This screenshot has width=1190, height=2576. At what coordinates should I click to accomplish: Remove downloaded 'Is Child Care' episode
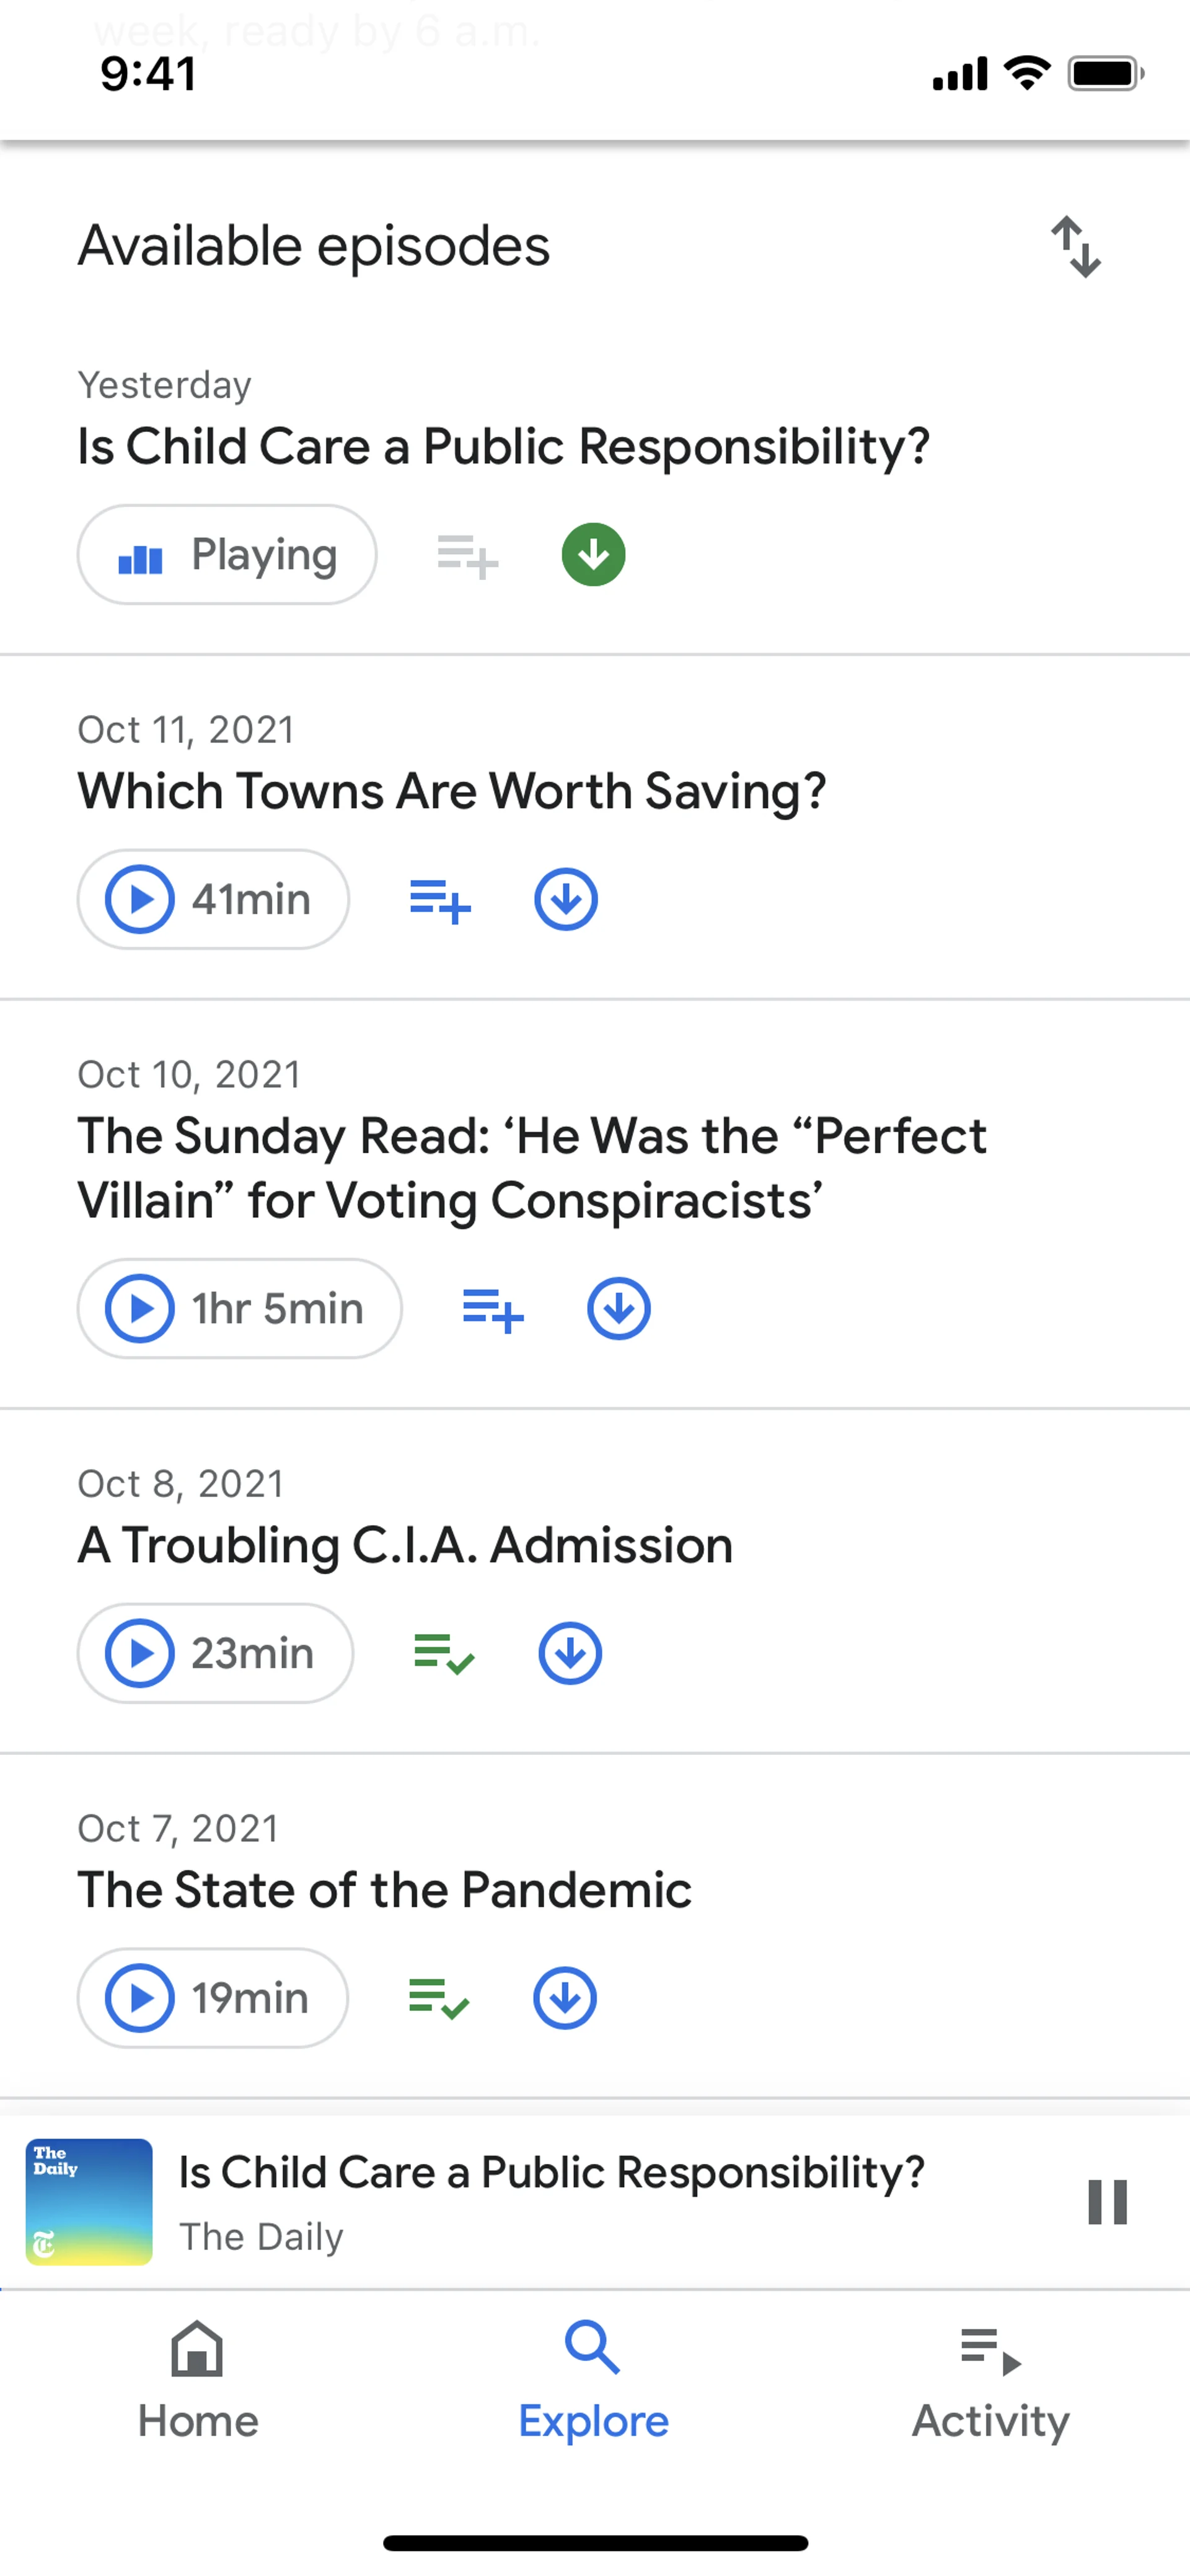click(593, 555)
